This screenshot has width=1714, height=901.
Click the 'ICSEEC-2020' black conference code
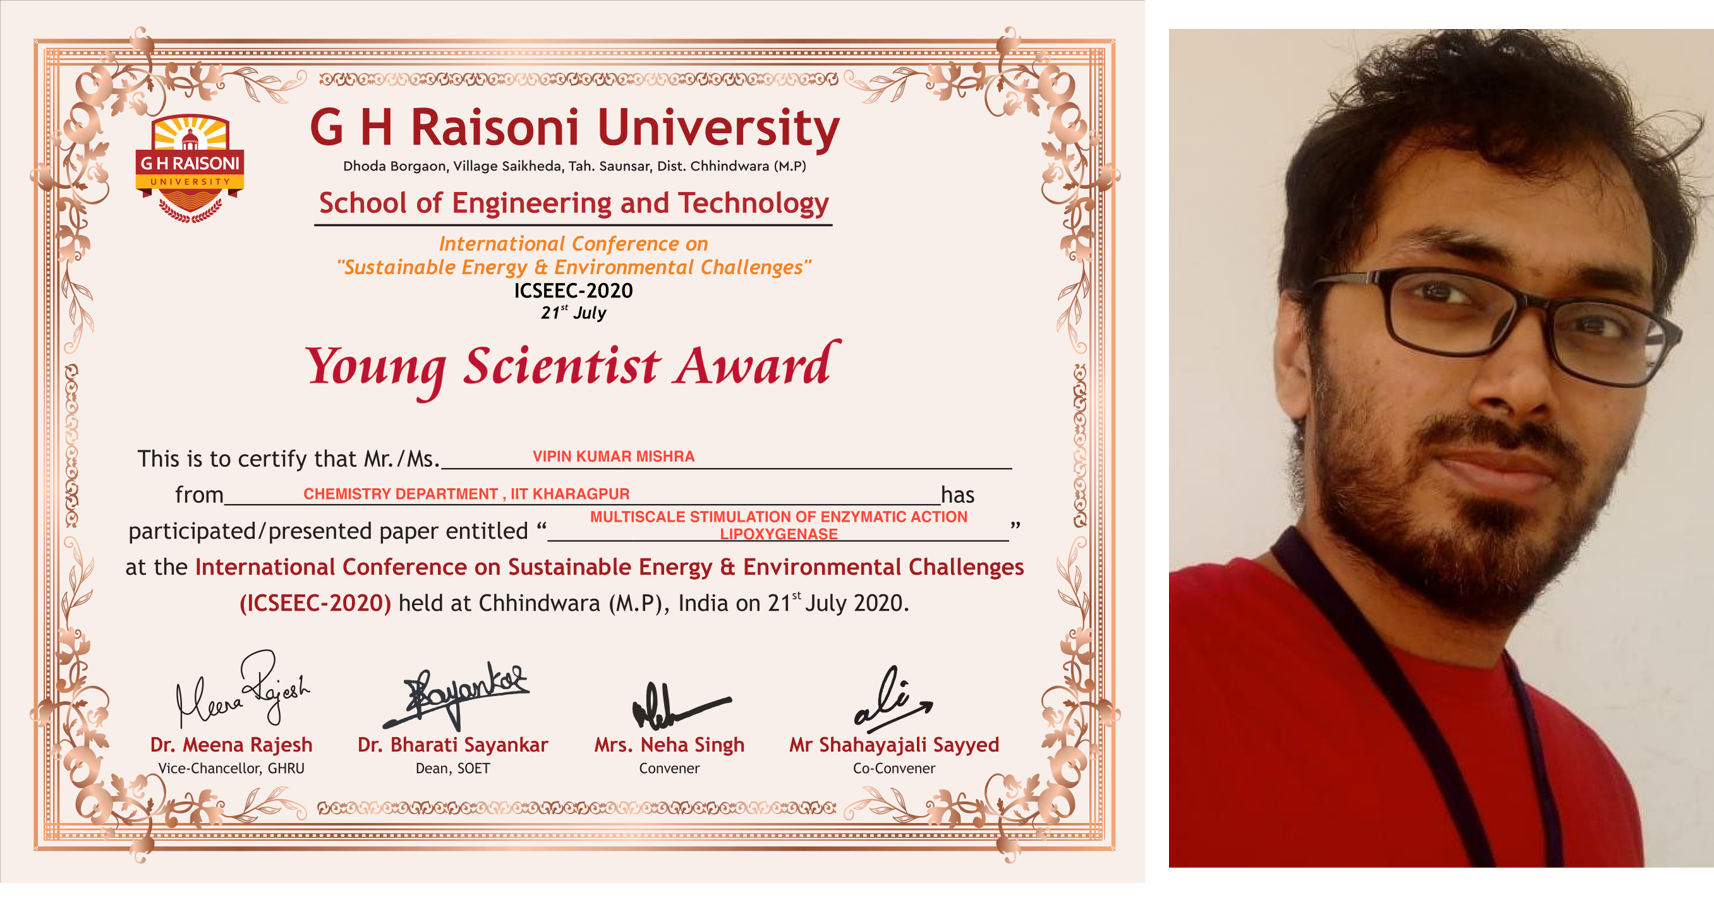[573, 291]
